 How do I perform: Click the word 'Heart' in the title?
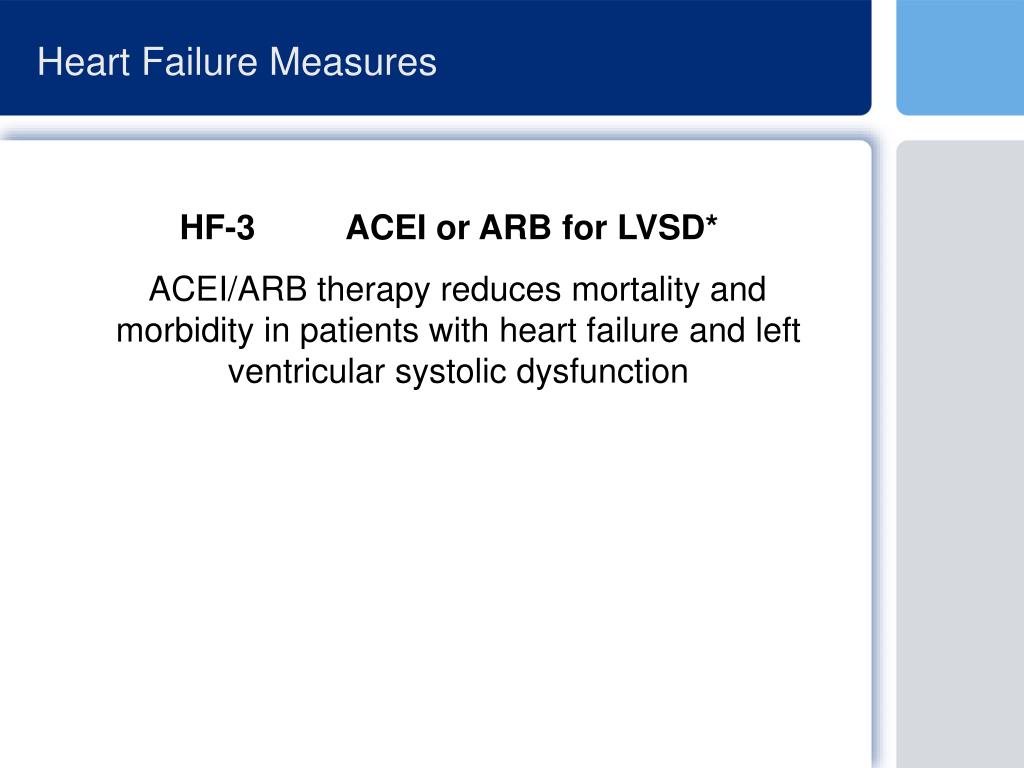[x=84, y=62]
